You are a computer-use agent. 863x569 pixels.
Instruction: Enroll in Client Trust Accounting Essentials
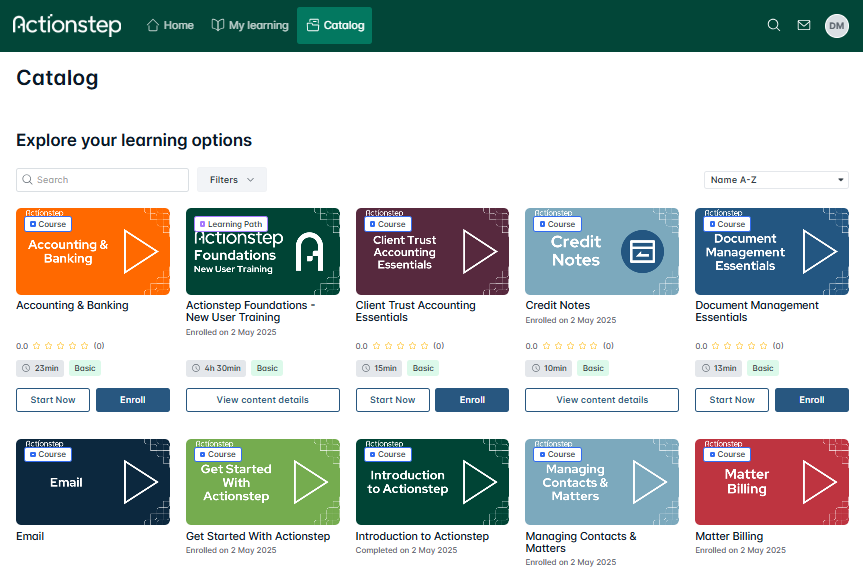[472, 400]
